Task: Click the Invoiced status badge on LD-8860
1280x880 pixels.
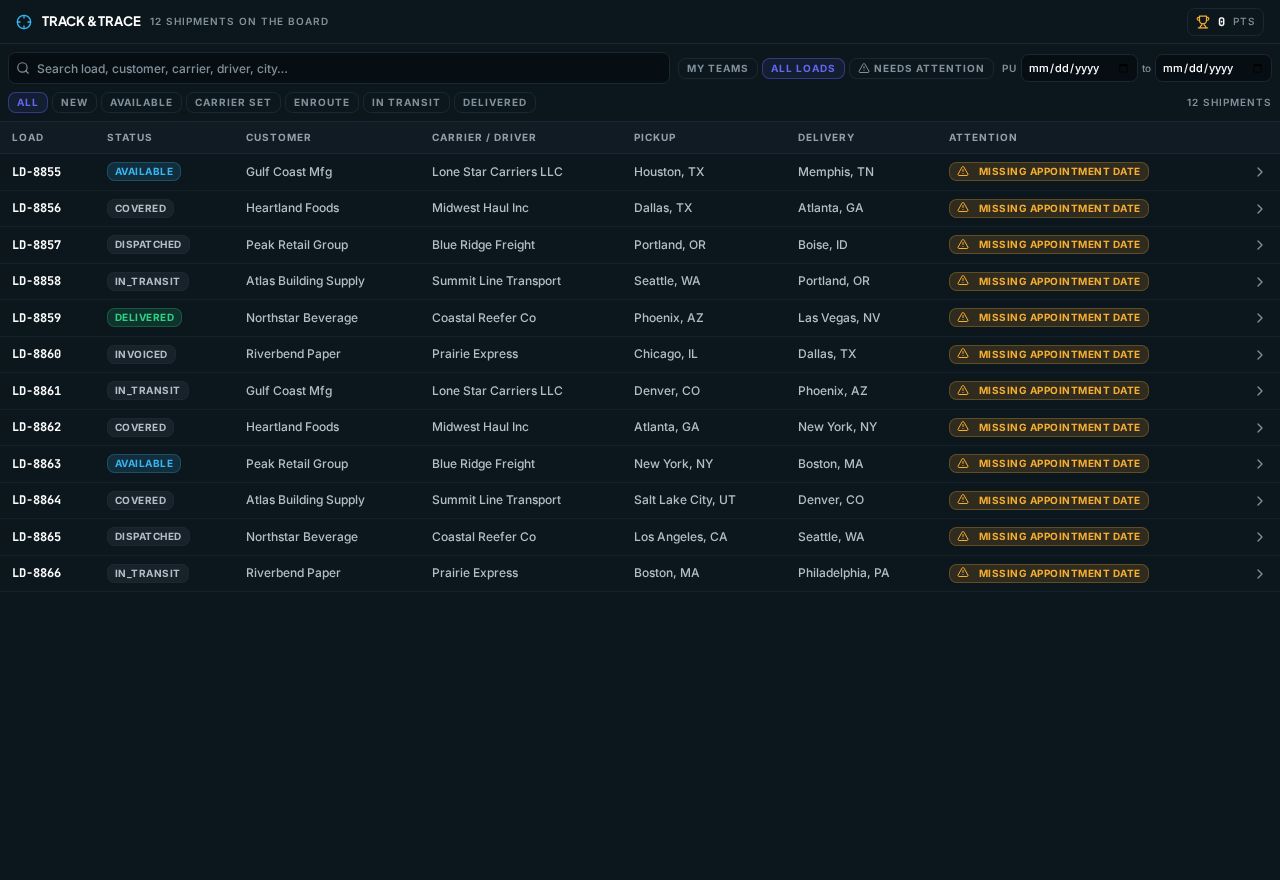Action: coord(141,354)
